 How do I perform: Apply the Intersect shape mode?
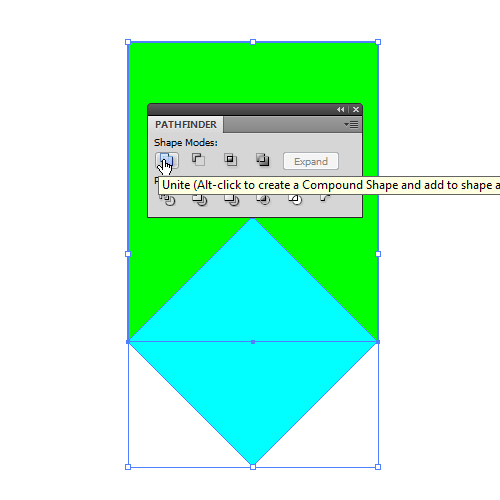point(230,160)
